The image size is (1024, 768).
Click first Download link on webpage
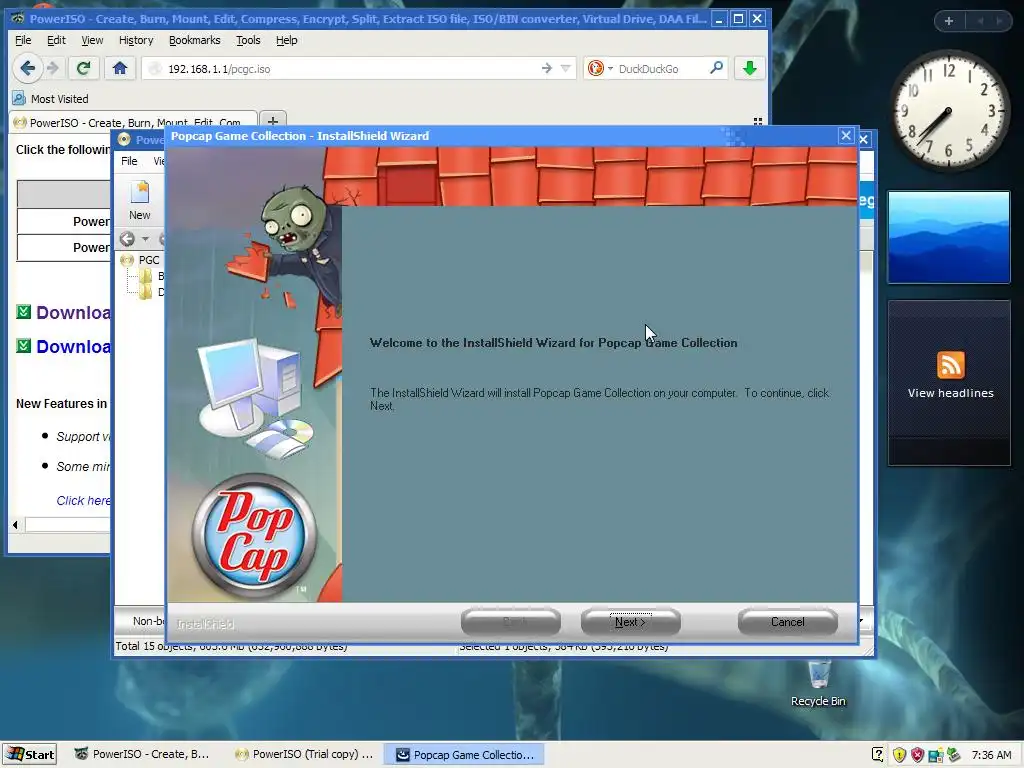[73, 312]
